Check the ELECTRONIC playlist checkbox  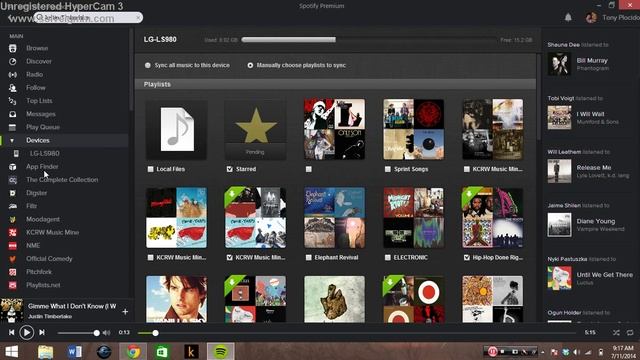[387, 258]
